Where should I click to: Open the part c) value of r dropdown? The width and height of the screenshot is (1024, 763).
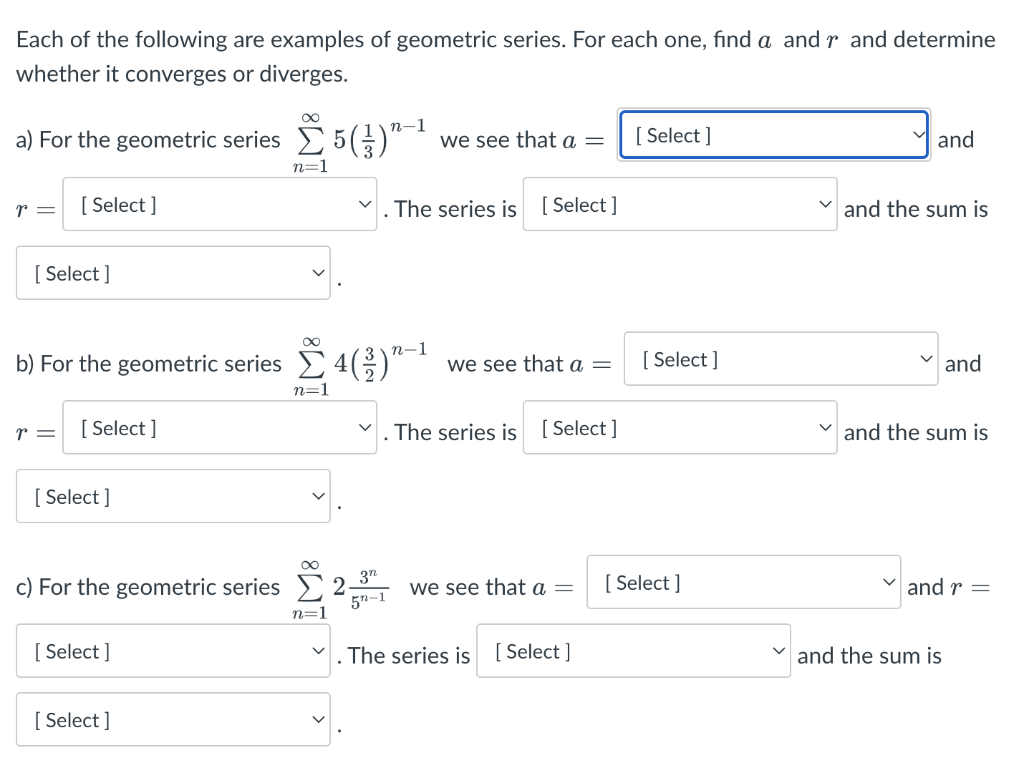(173, 651)
